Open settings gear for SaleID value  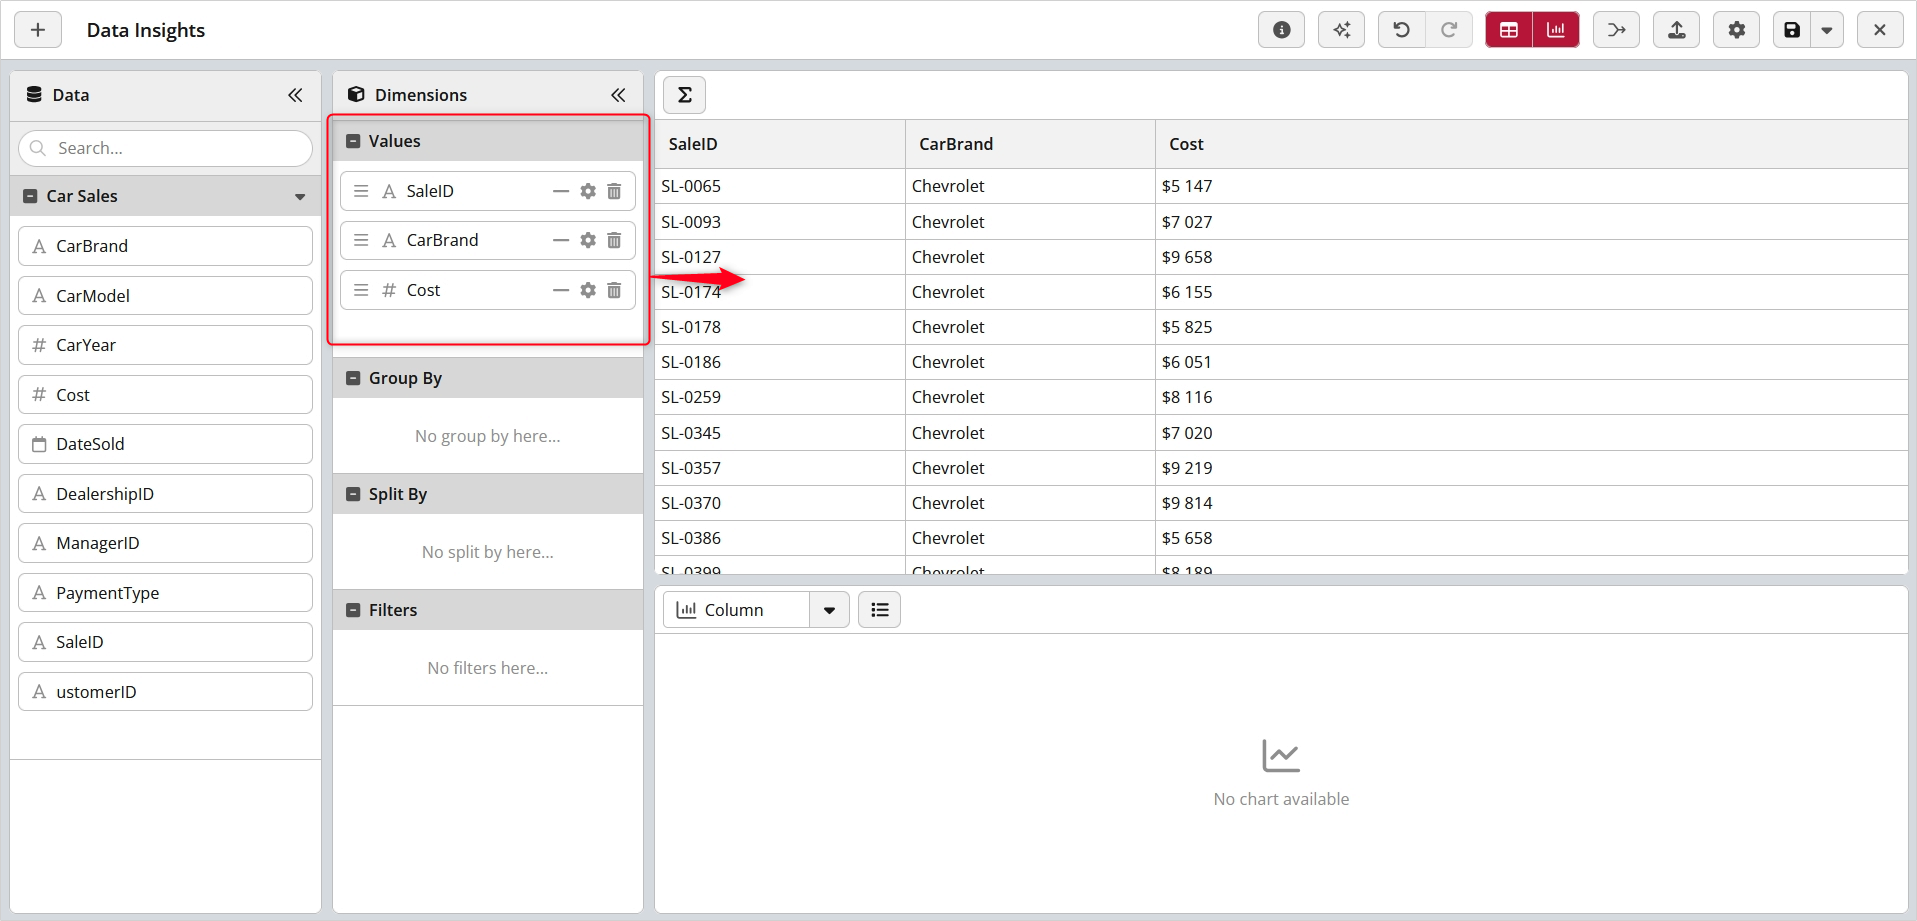point(588,191)
